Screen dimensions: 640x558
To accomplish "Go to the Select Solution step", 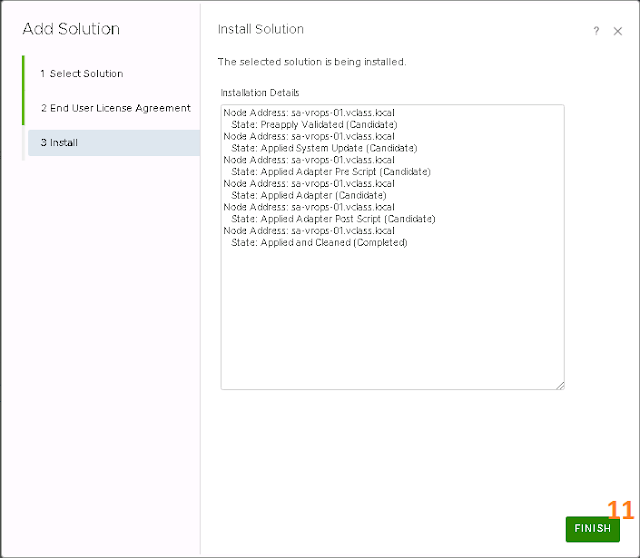I will [81, 74].
